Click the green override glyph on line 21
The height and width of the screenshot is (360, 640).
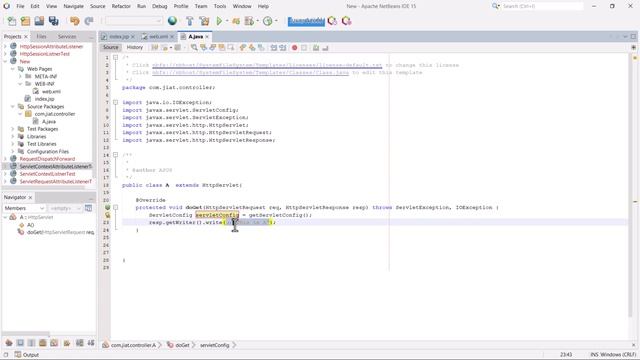click(108, 207)
